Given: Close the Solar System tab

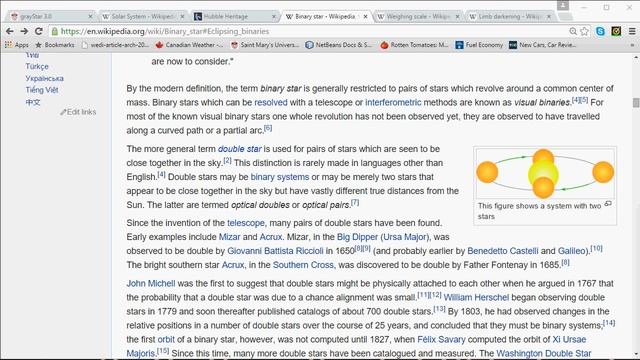Looking at the screenshot, I should (182, 16).
